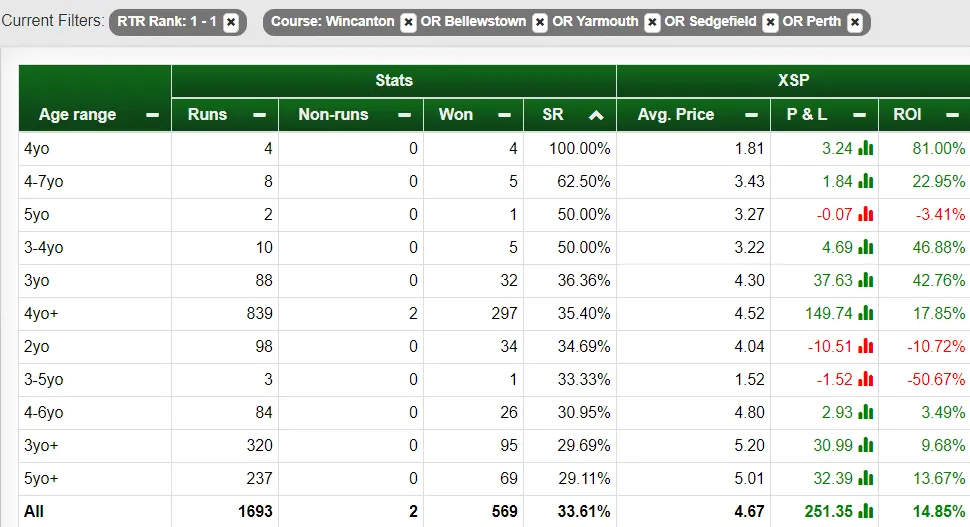Screen dimensions: 970x527
Task: Remove the Sedgefield course filter
Action: pos(770,22)
